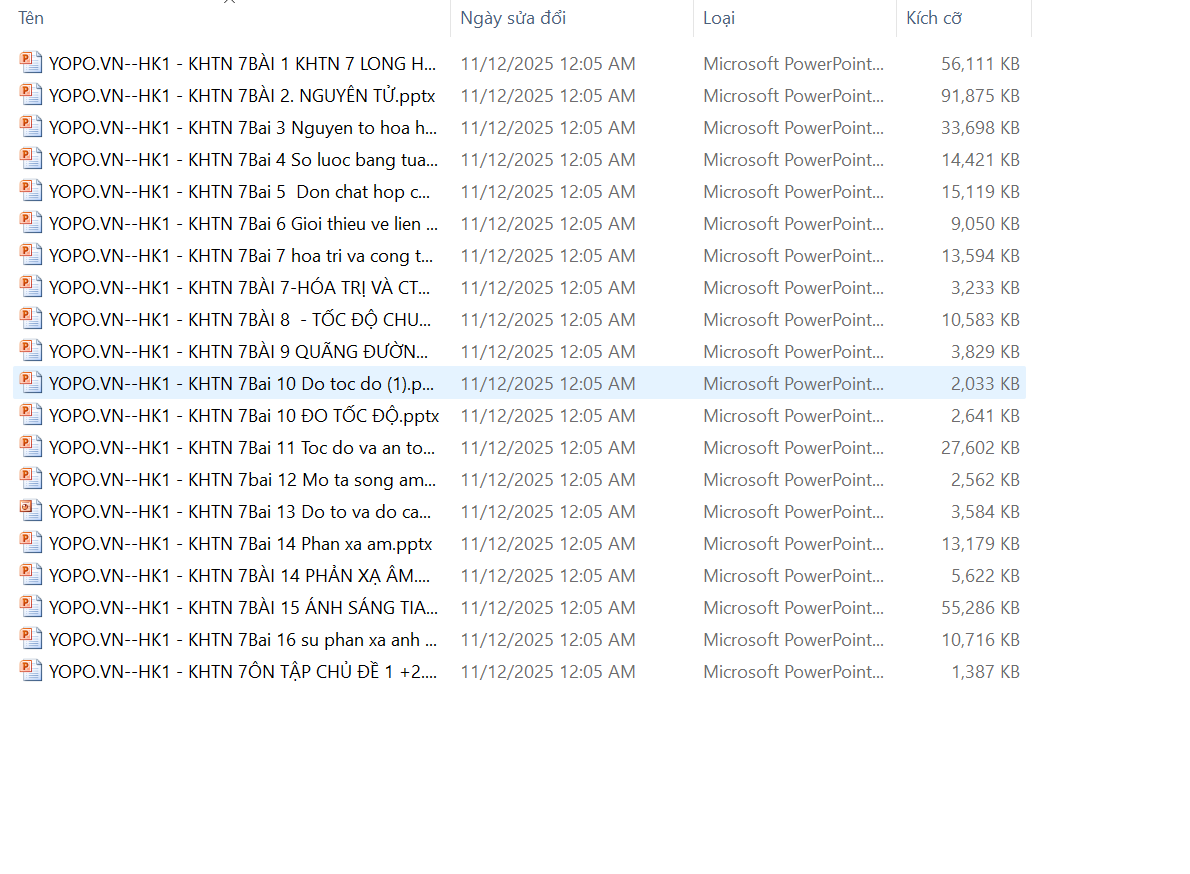Select icon of Bai 14 Phan xa am.pptx
Screen dimensions: 1190x874
tap(31, 543)
